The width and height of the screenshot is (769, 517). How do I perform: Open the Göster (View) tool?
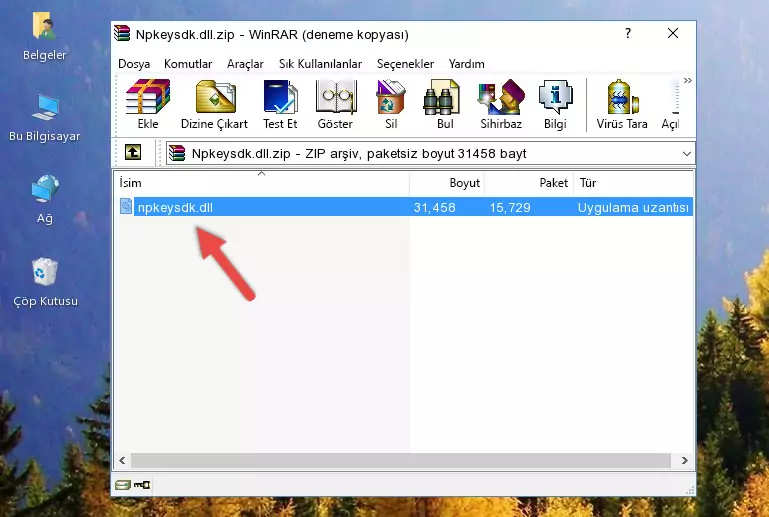(335, 104)
